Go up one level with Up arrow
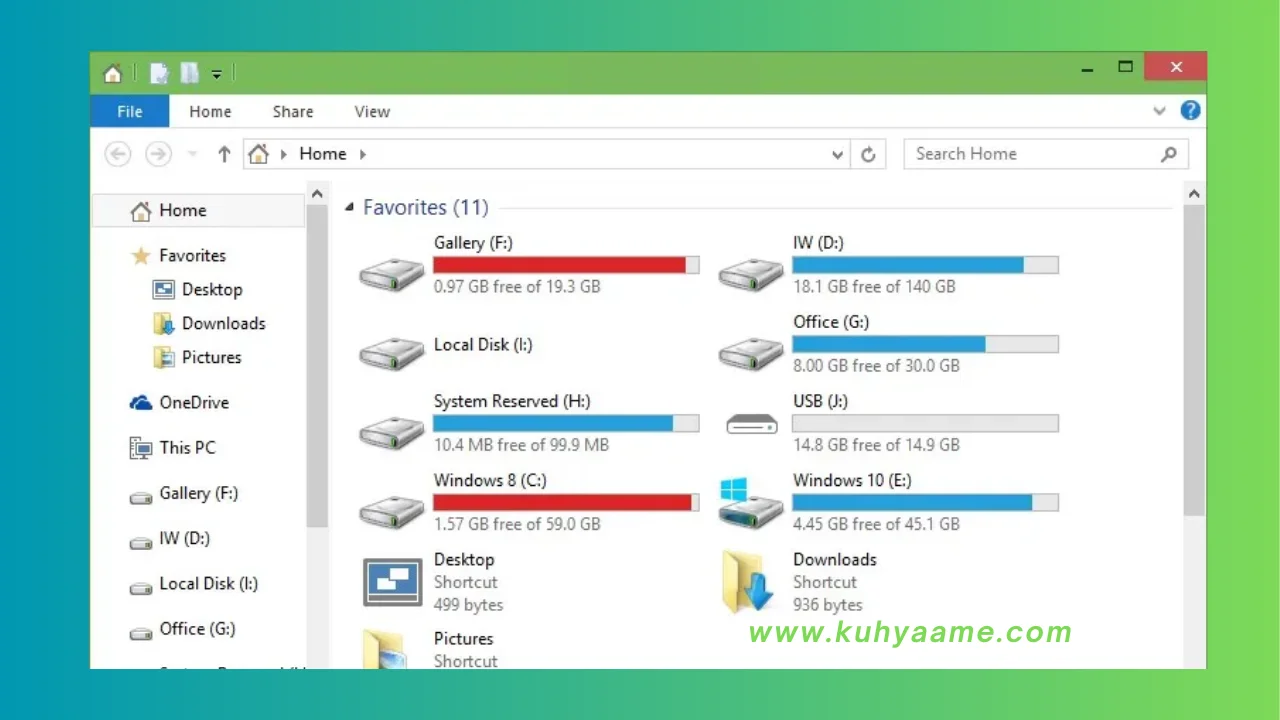1280x720 pixels. pyautogui.click(x=224, y=154)
